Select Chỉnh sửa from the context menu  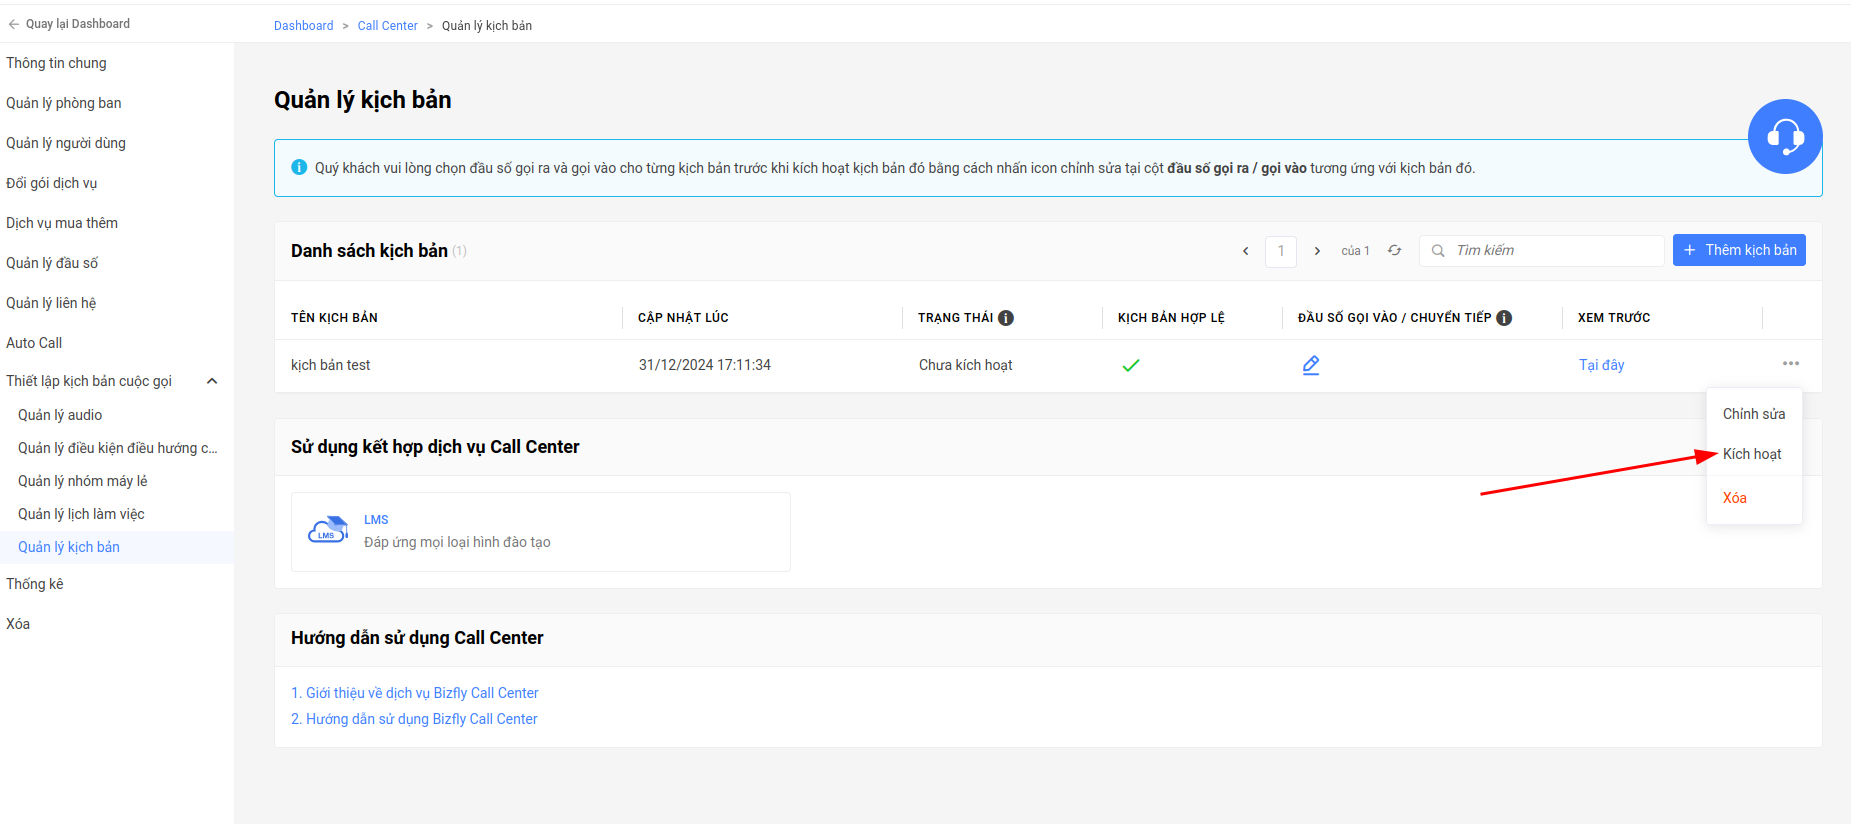[1754, 414]
